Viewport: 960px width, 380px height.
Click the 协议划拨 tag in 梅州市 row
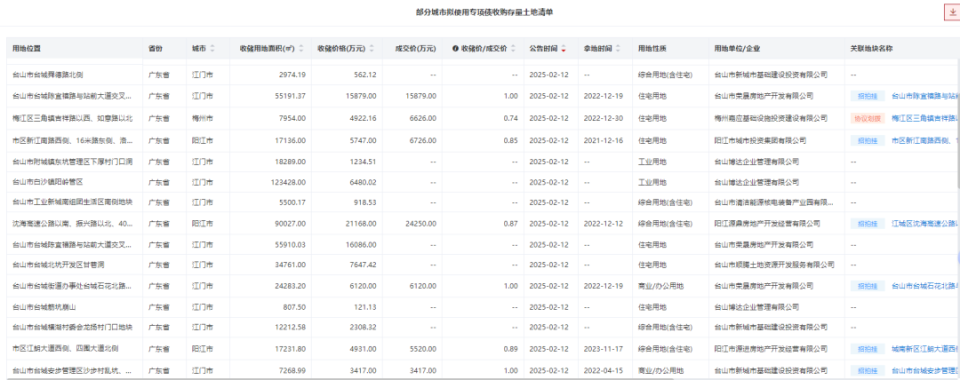click(x=866, y=118)
